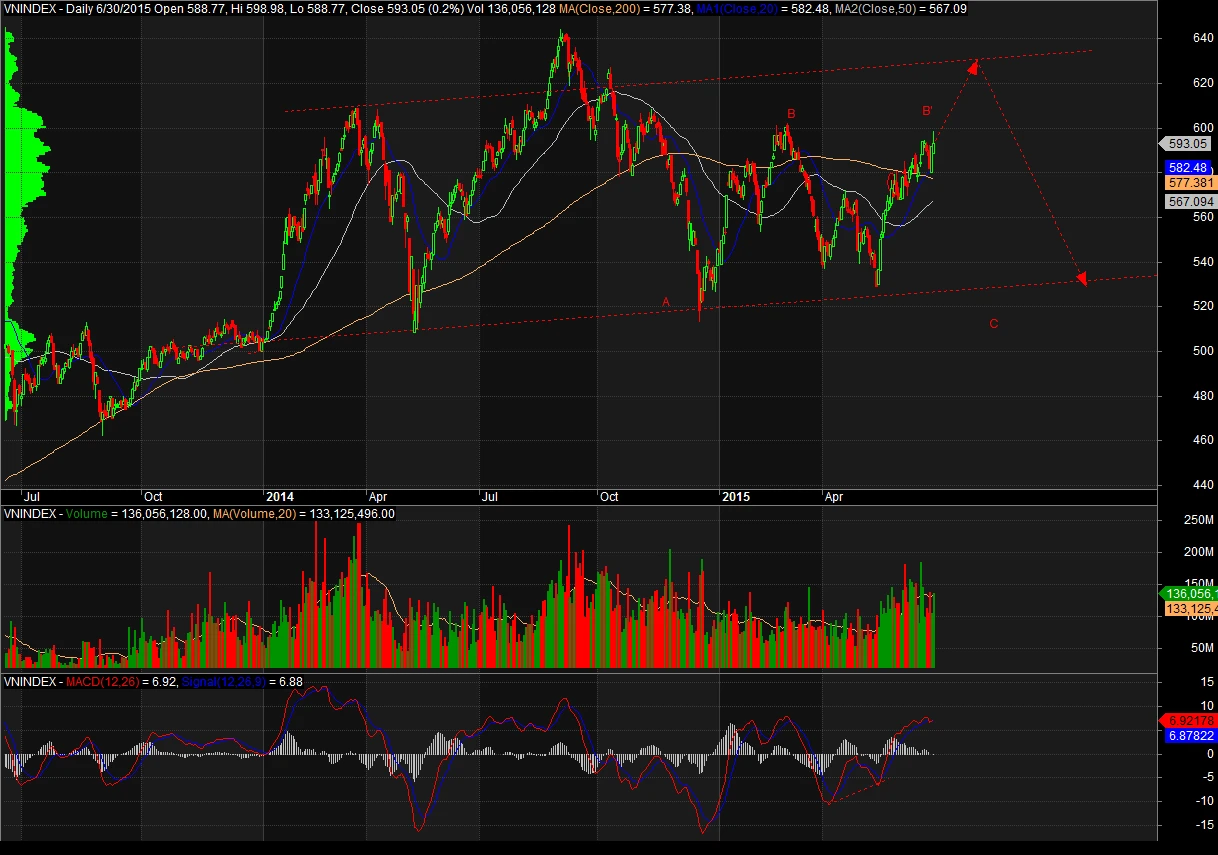Click the 2015 marker on time axis
This screenshot has width=1218, height=855.
pyautogui.click(x=736, y=497)
